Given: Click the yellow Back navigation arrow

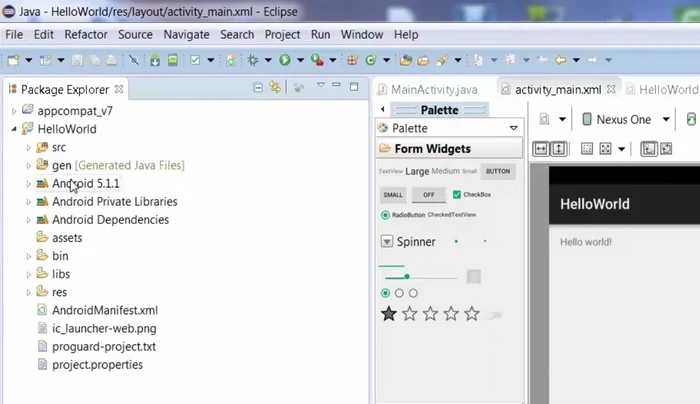Looking at the screenshot, I should click(x=560, y=60).
